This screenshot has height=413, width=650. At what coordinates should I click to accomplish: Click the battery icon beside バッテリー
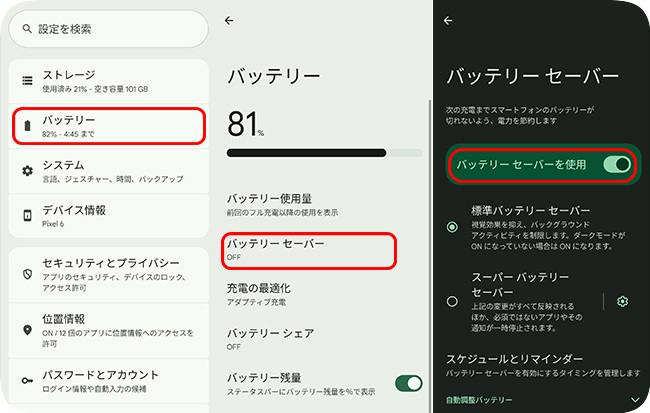pyautogui.click(x=27, y=126)
